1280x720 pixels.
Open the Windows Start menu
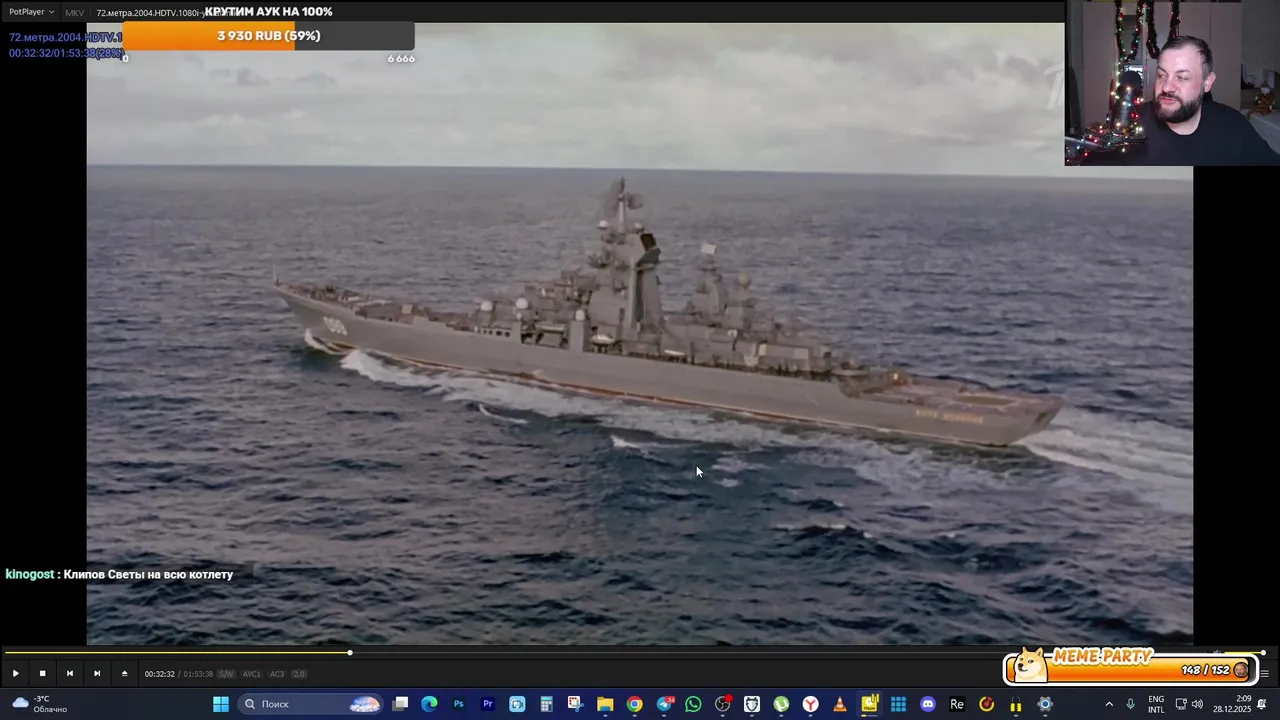click(x=221, y=704)
